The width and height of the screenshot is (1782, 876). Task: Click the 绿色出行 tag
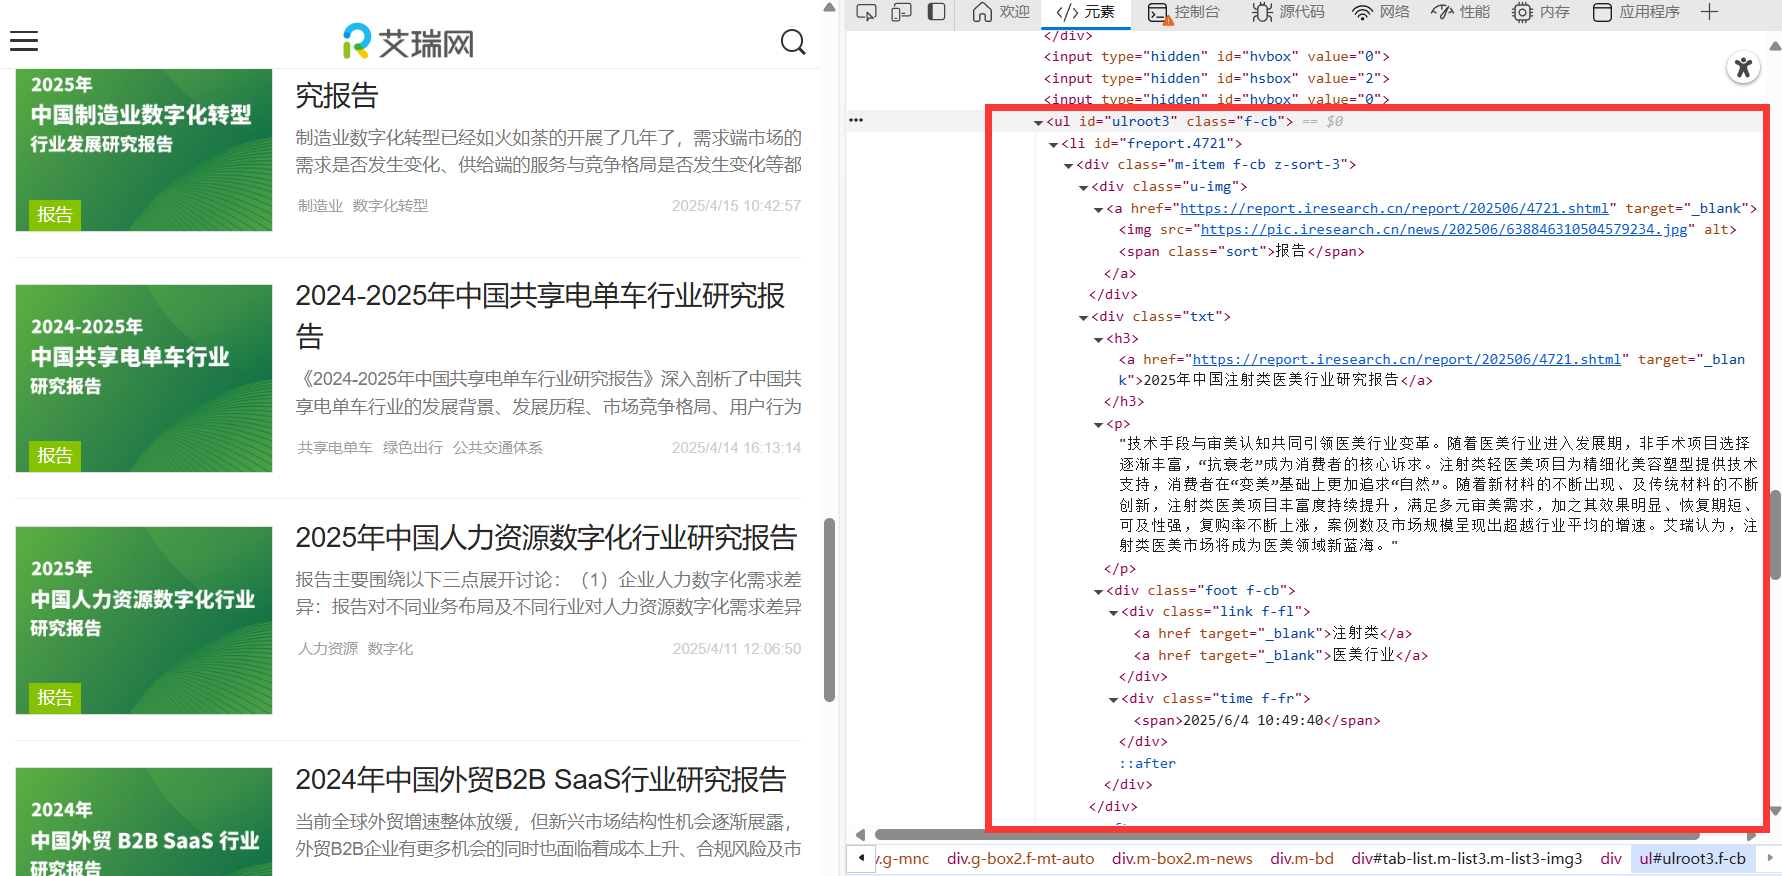tap(412, 447)
